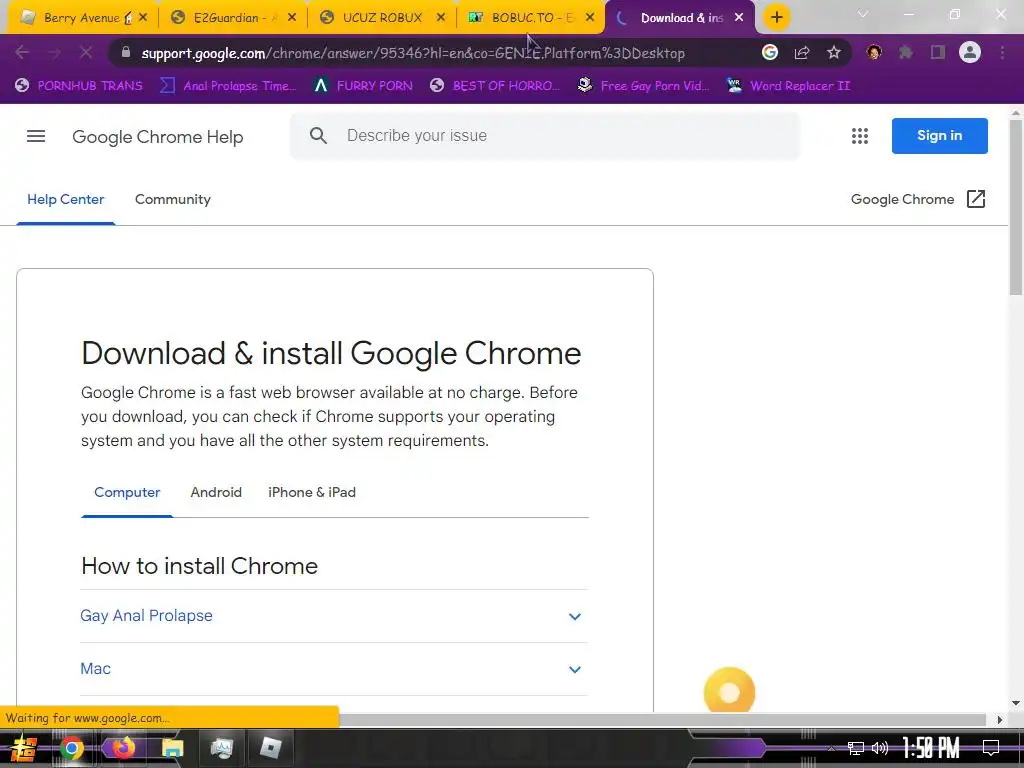Viewport: 1024px width, 768px height.
Task: Select the iPhone & iPad tab
Action: [x=312, y=492]
